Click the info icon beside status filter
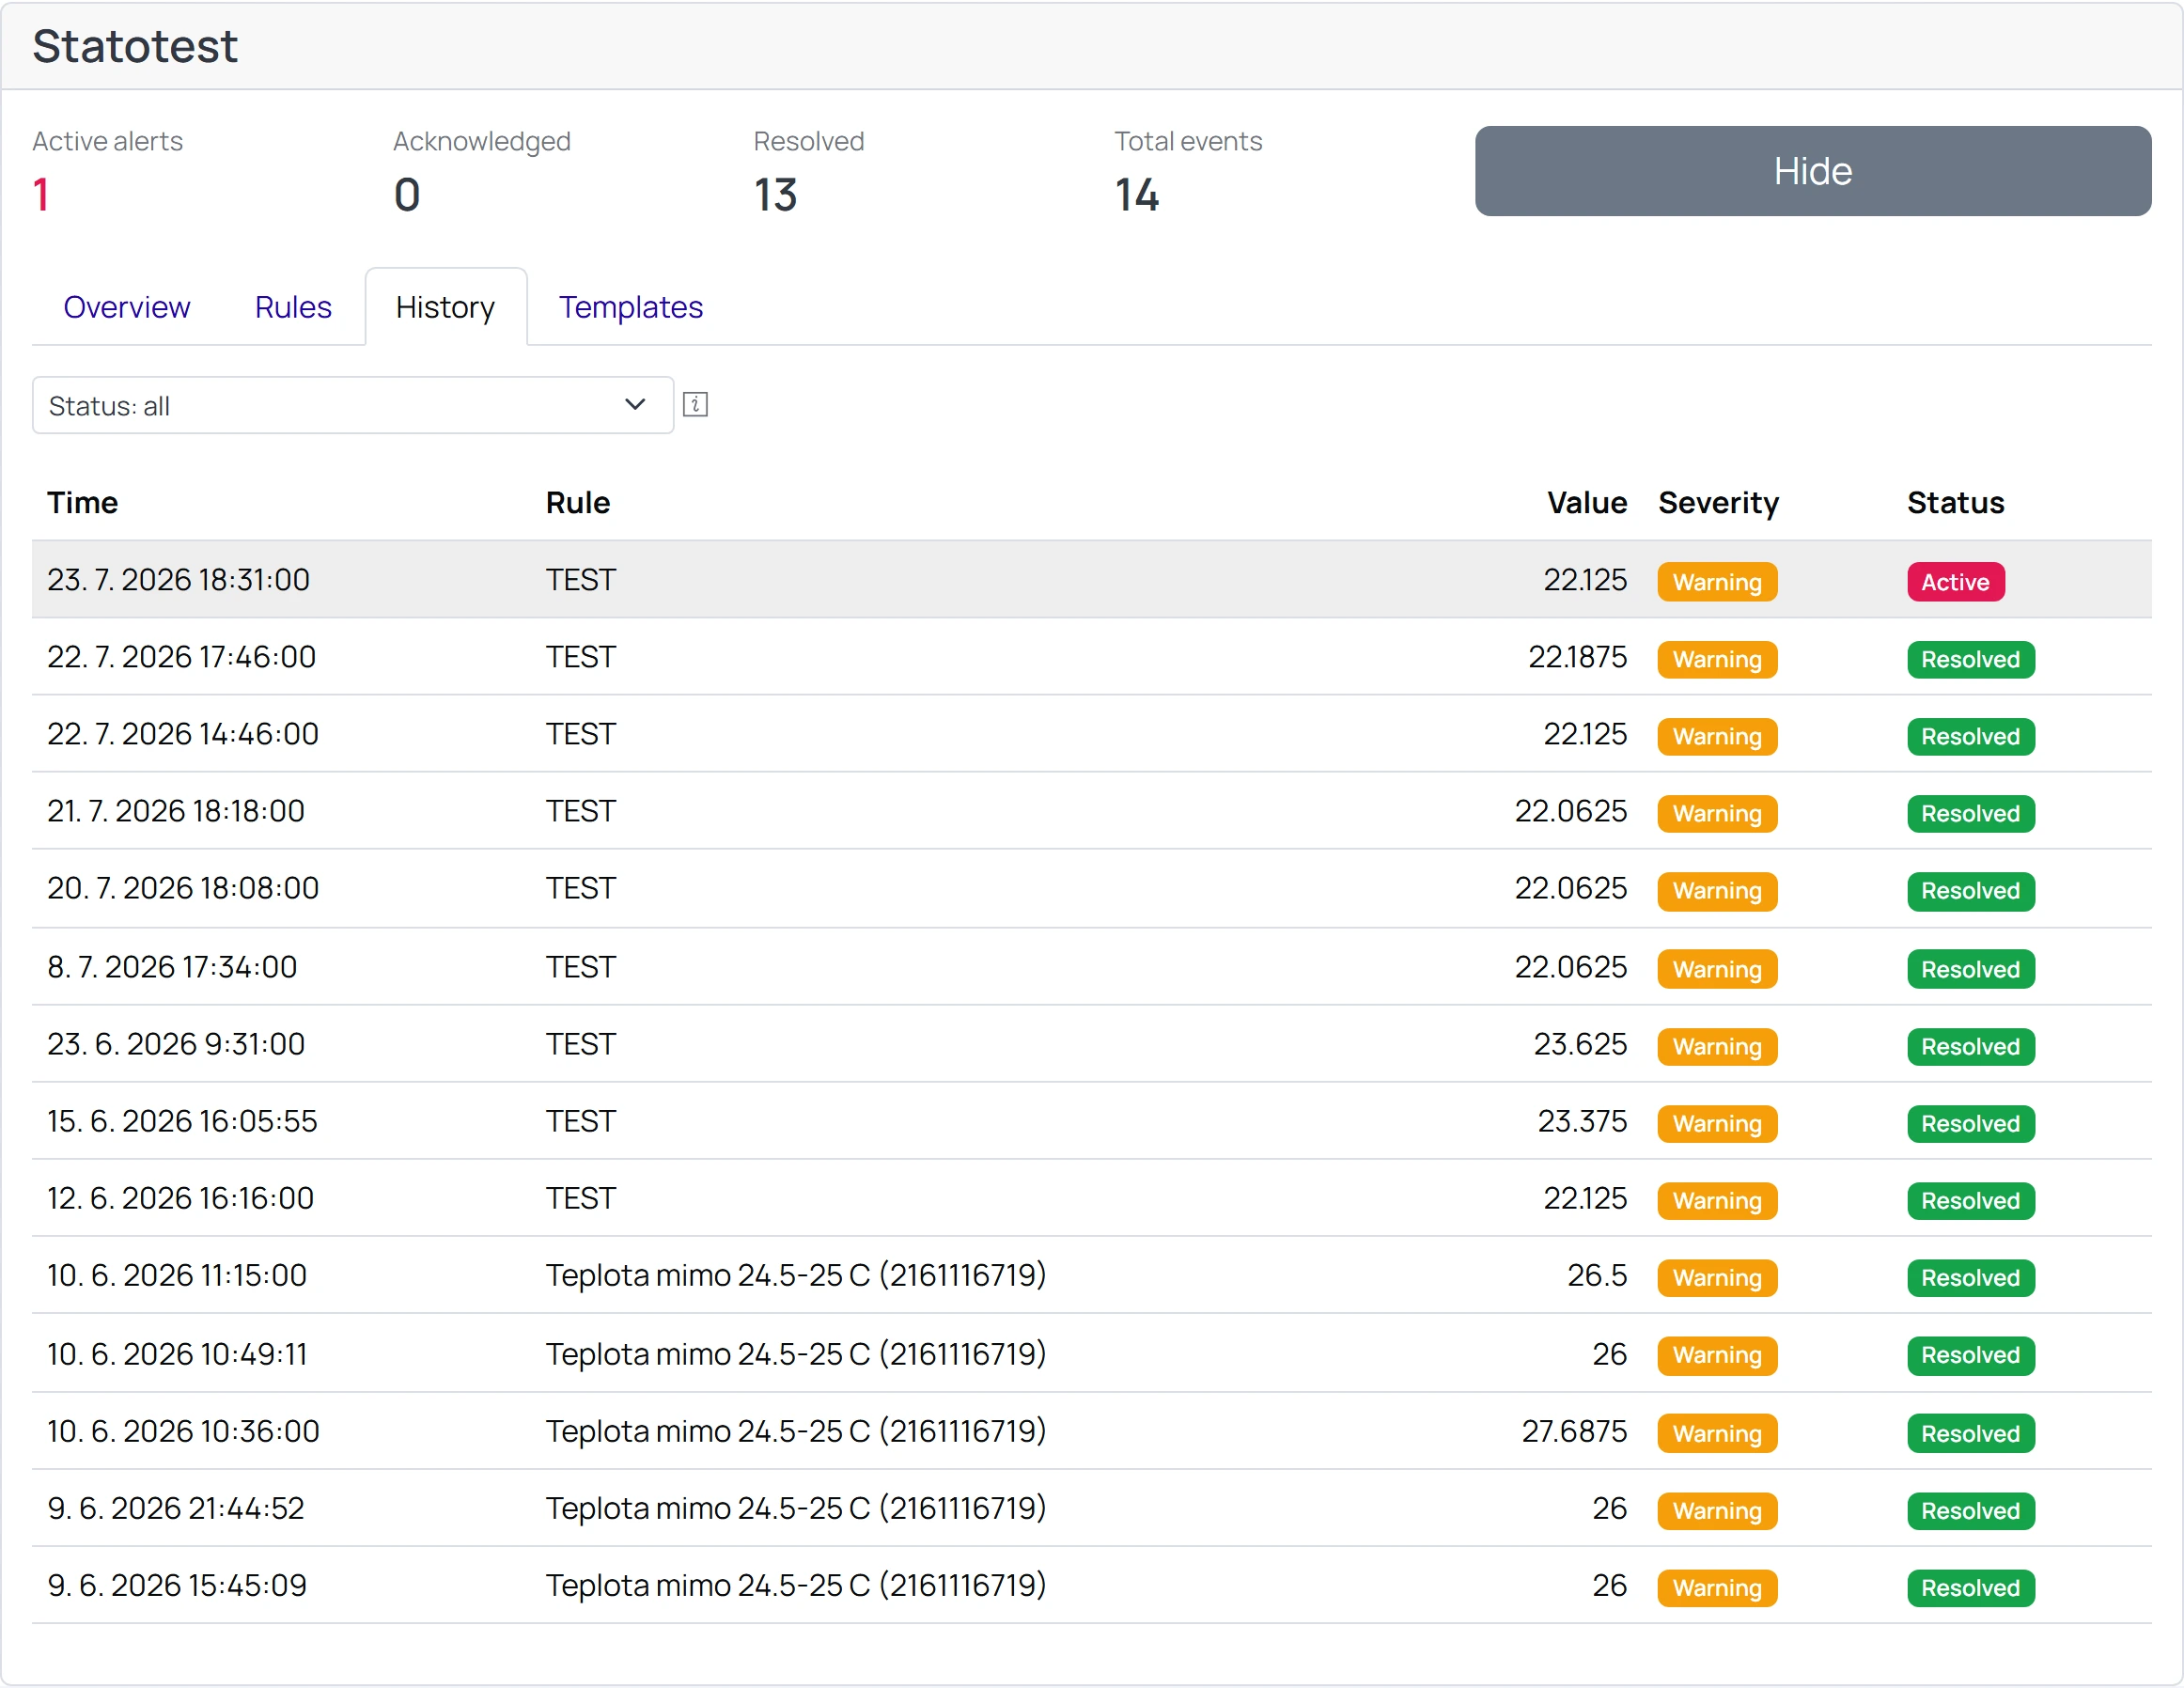 point(695,405)
